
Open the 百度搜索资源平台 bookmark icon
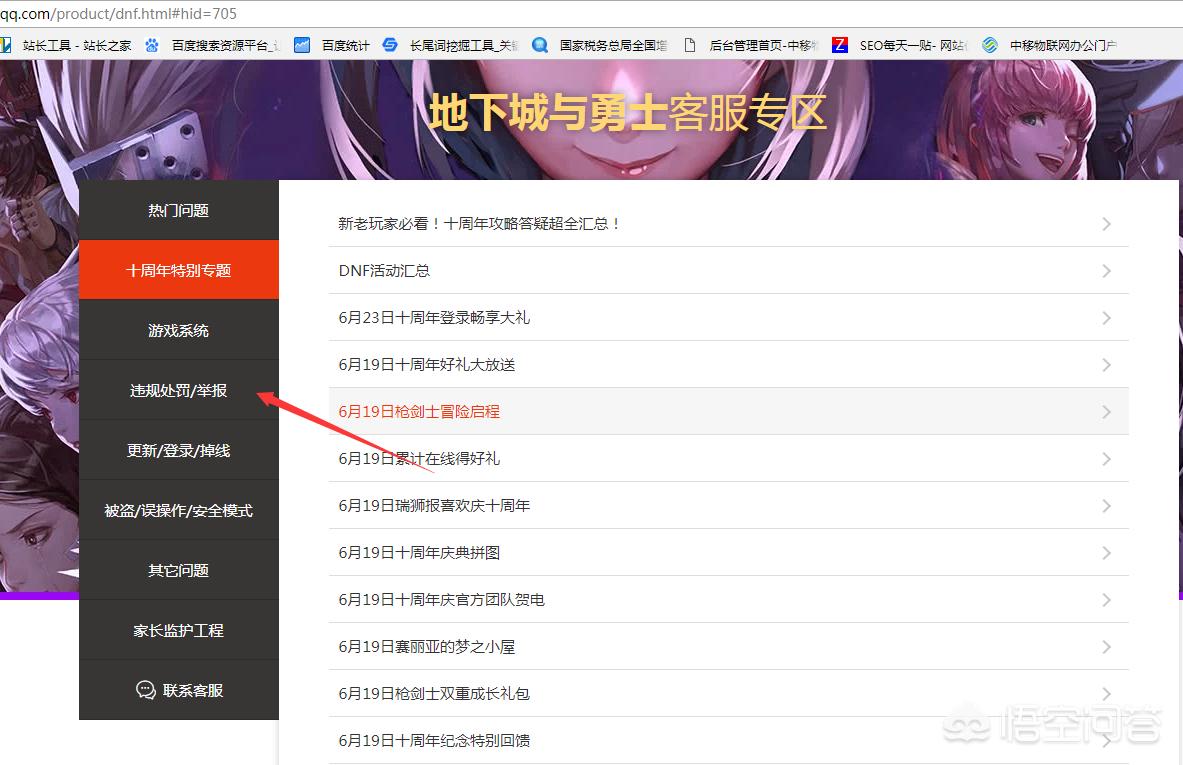pyautogui.click(x=152, y=44)
